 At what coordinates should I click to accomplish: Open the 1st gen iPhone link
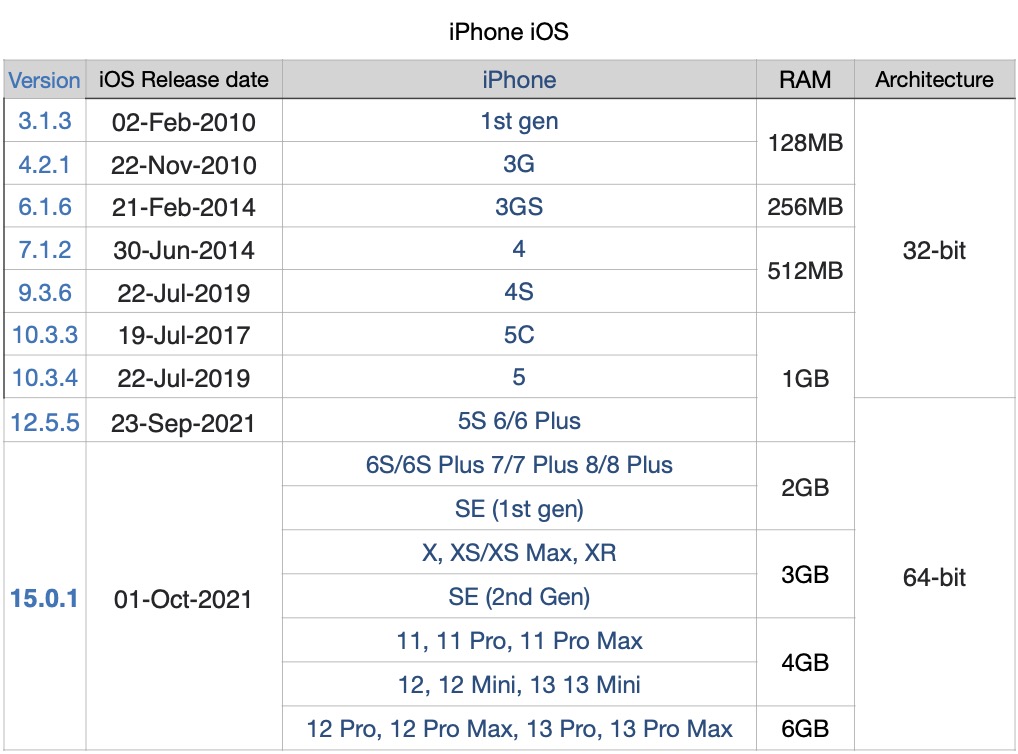pyautogui.click(x=519, y=121)
